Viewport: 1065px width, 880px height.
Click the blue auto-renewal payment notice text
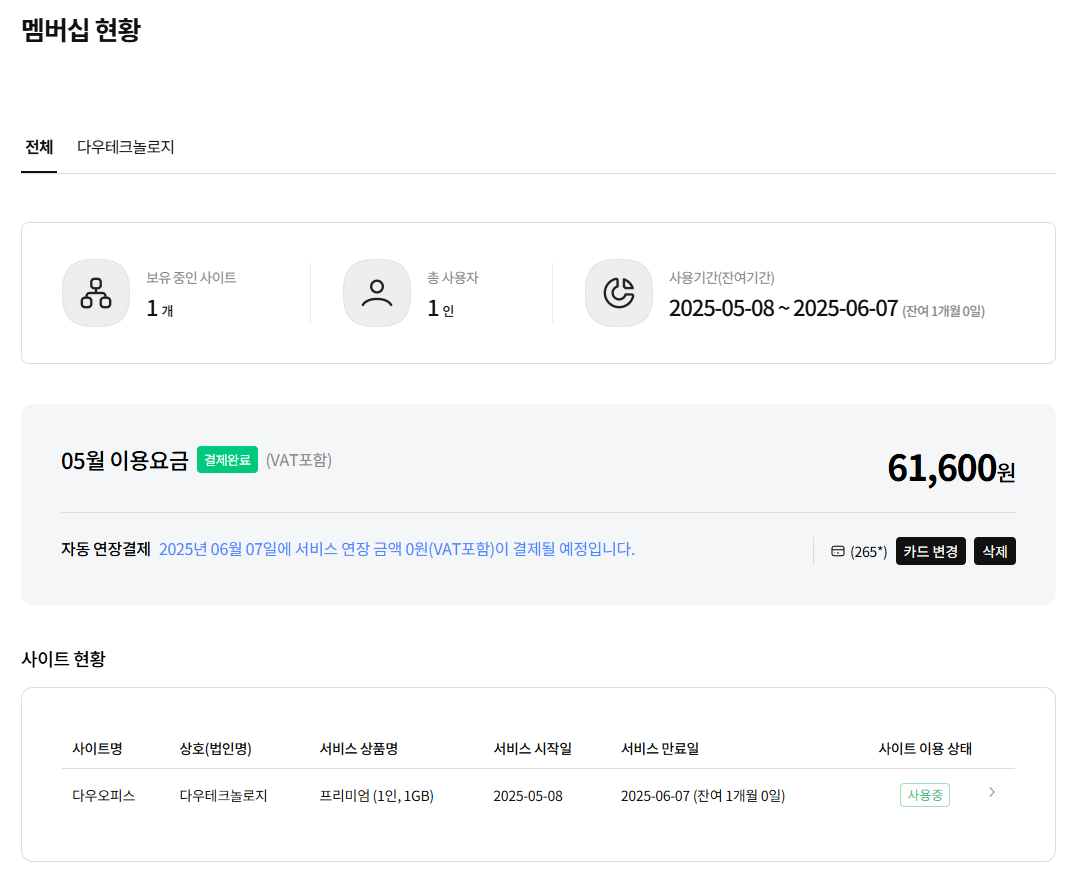pos(397,549)
